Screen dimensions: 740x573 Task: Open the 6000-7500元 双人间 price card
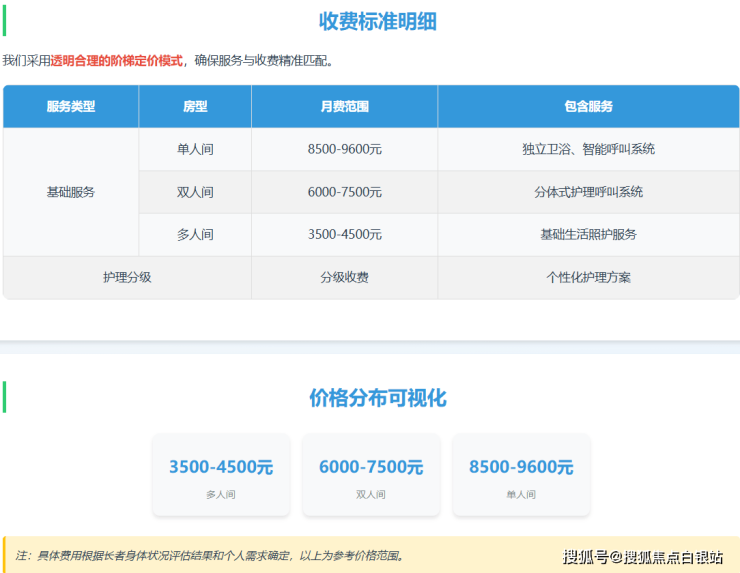pyautogui.click(x=371, y=476)
